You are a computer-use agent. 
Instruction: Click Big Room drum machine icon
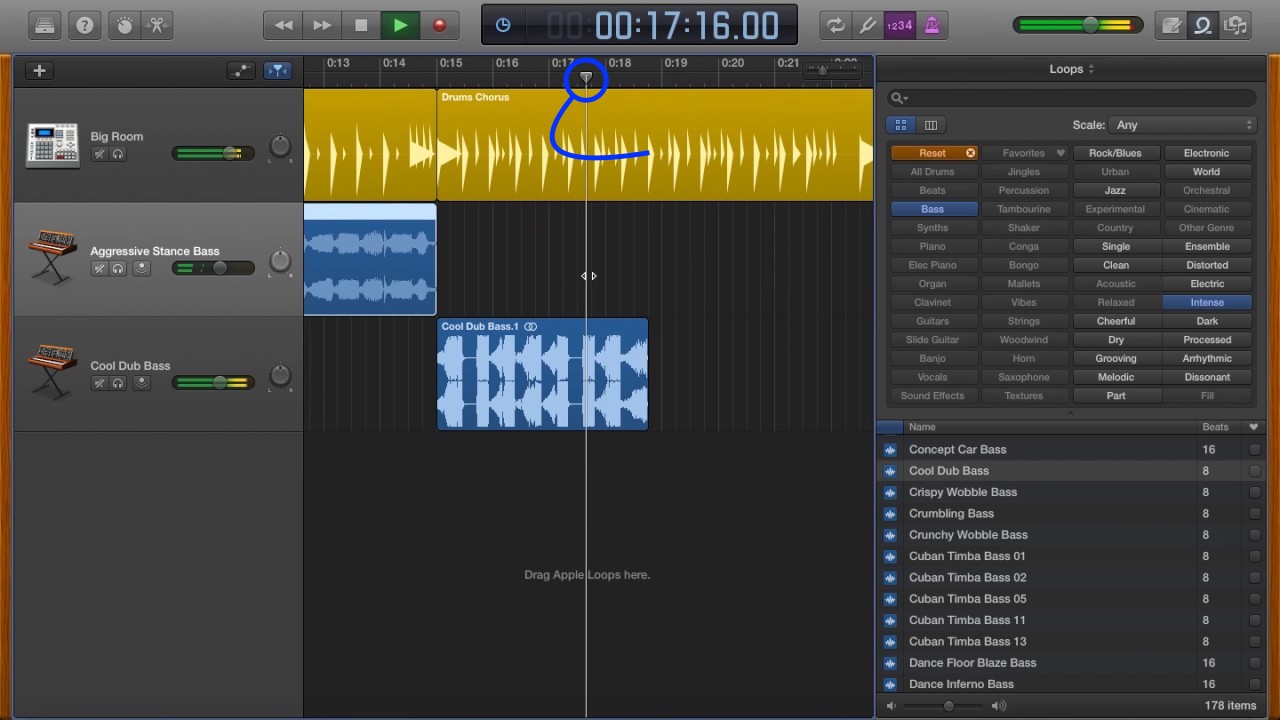point(52,145)
